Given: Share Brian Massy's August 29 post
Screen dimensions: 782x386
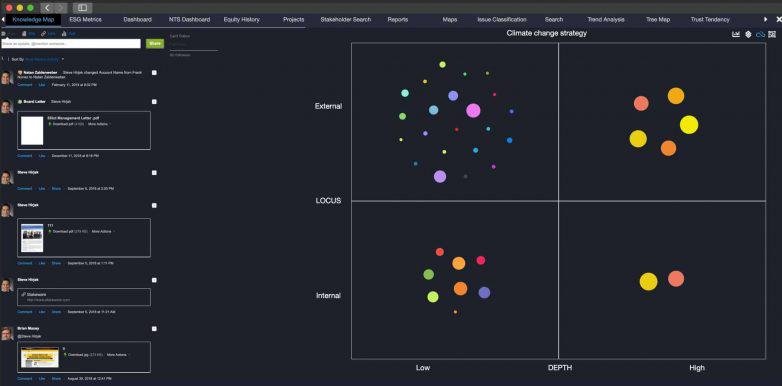Looking at the screenshot, I should pos(56,379).
